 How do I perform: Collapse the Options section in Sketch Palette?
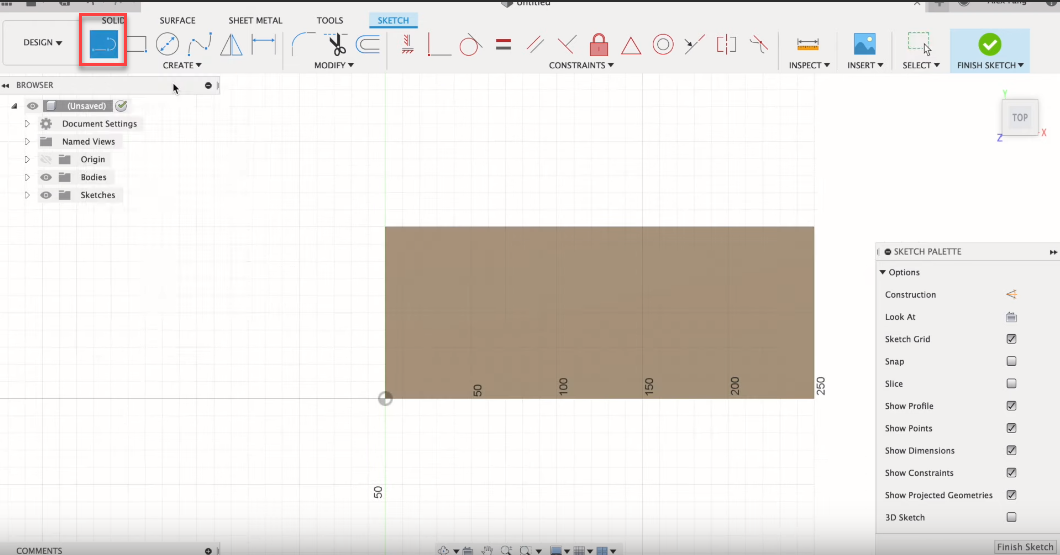tap(883, 272)
